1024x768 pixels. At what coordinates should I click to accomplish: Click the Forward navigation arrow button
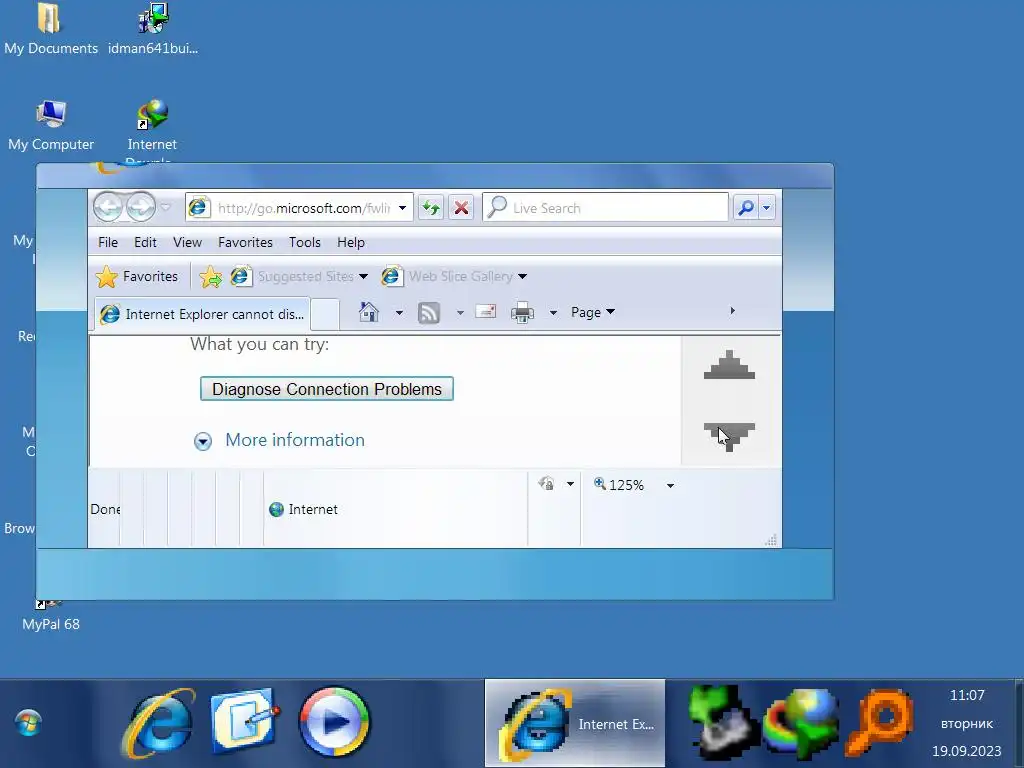140,208
